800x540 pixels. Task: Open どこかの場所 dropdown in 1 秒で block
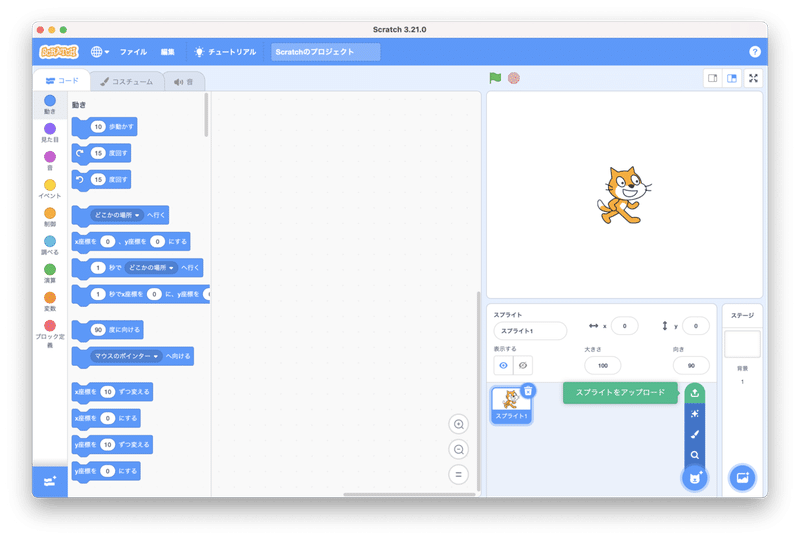[x=151, y=268]
